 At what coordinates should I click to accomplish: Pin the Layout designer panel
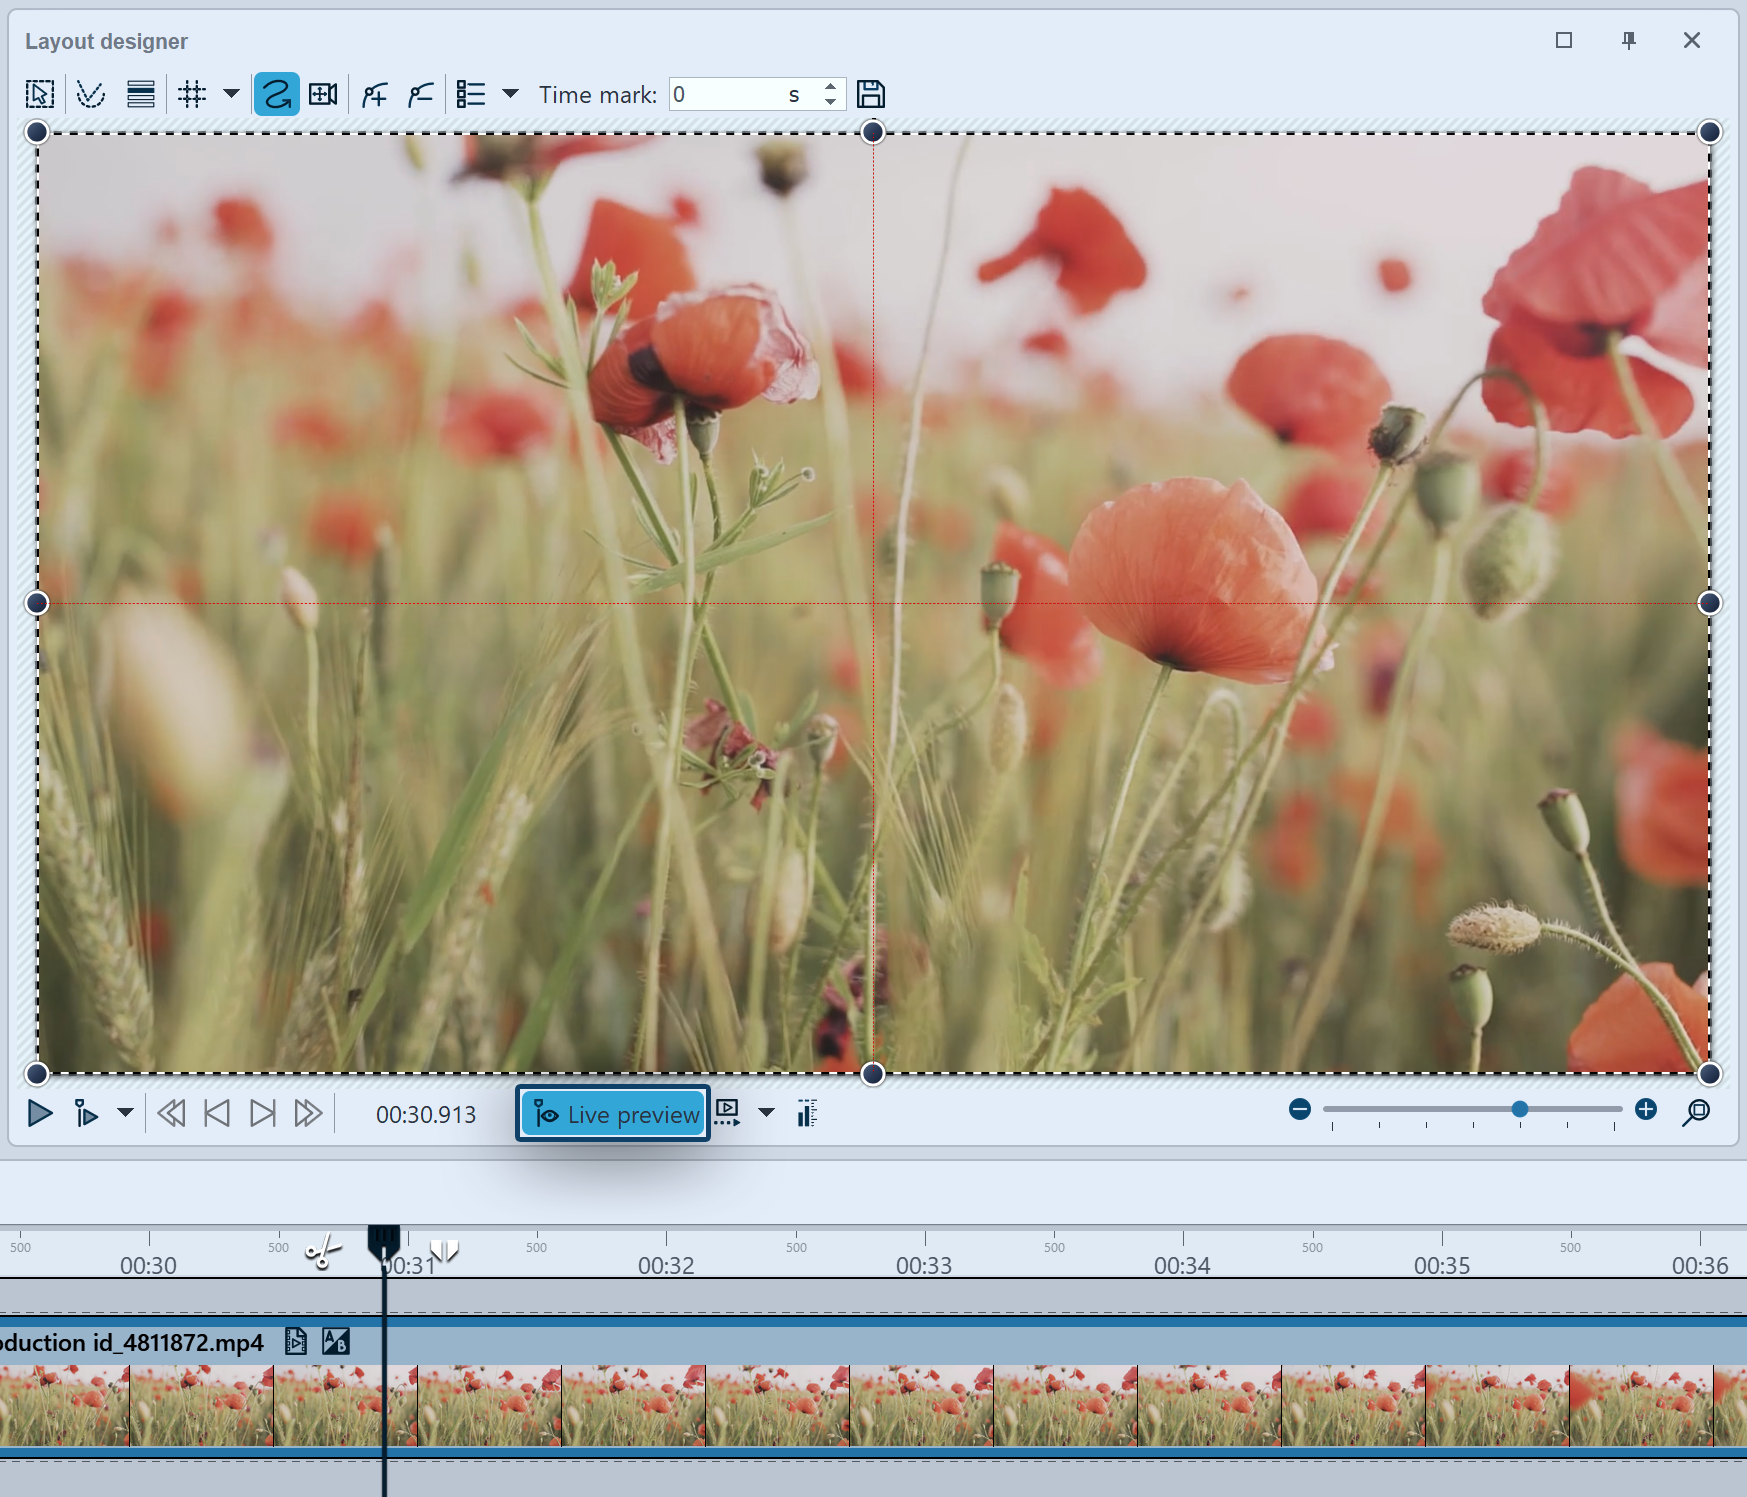click(1629, 41)
